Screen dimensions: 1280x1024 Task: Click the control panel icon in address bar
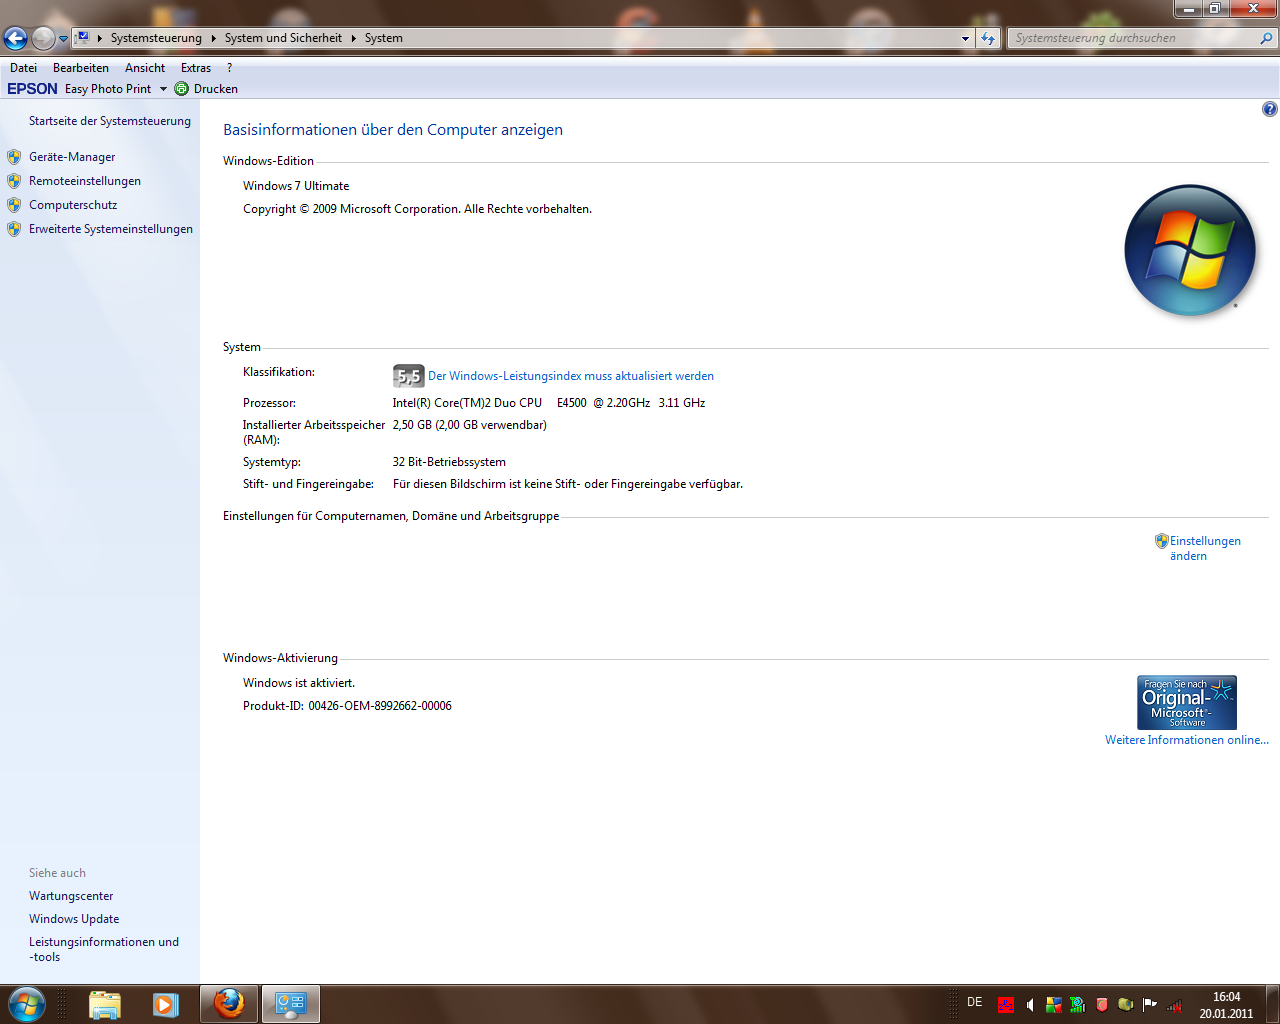coord(83,38)
